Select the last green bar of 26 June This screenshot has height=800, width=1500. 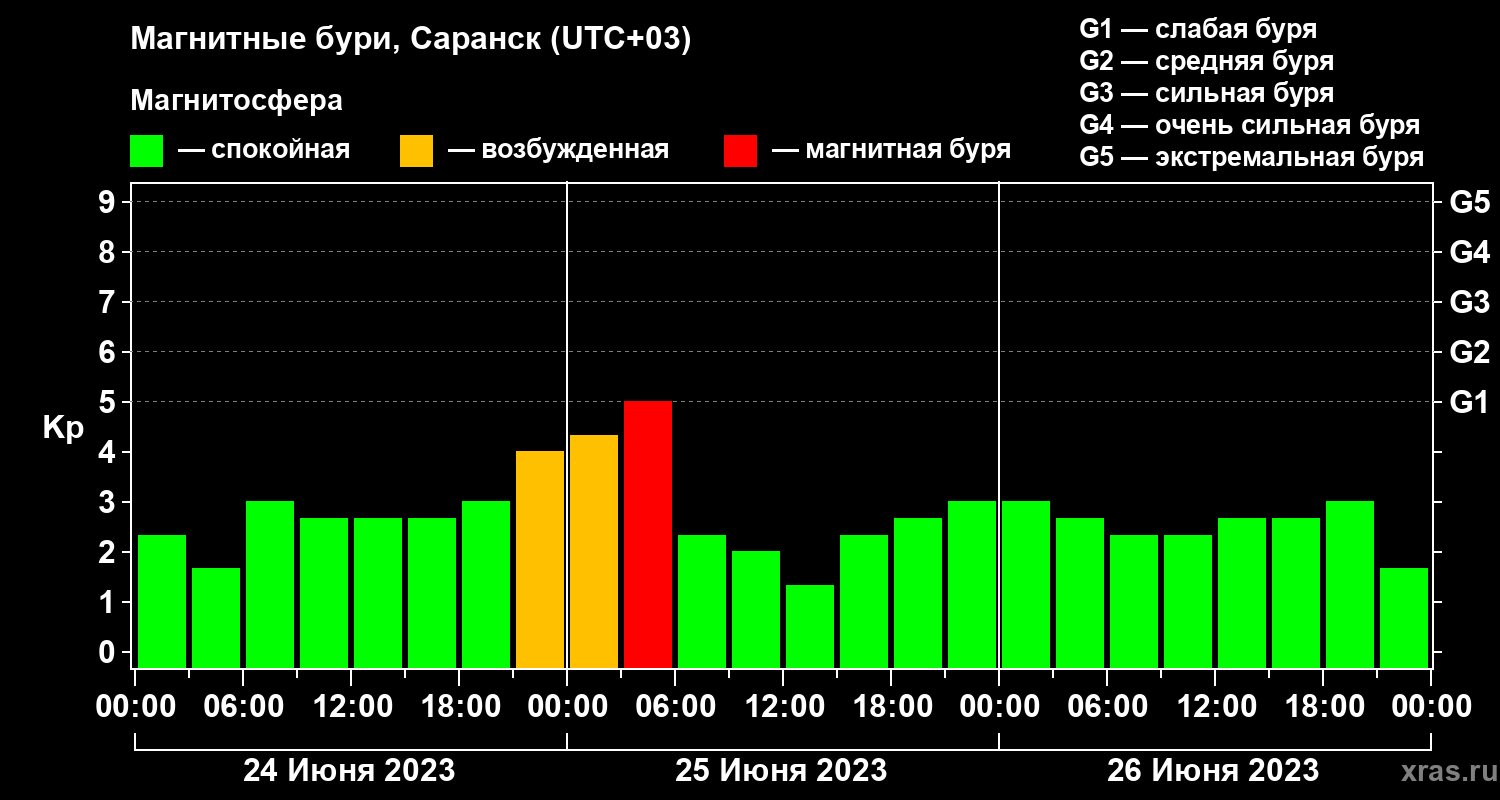click(x=1404, y=618)
